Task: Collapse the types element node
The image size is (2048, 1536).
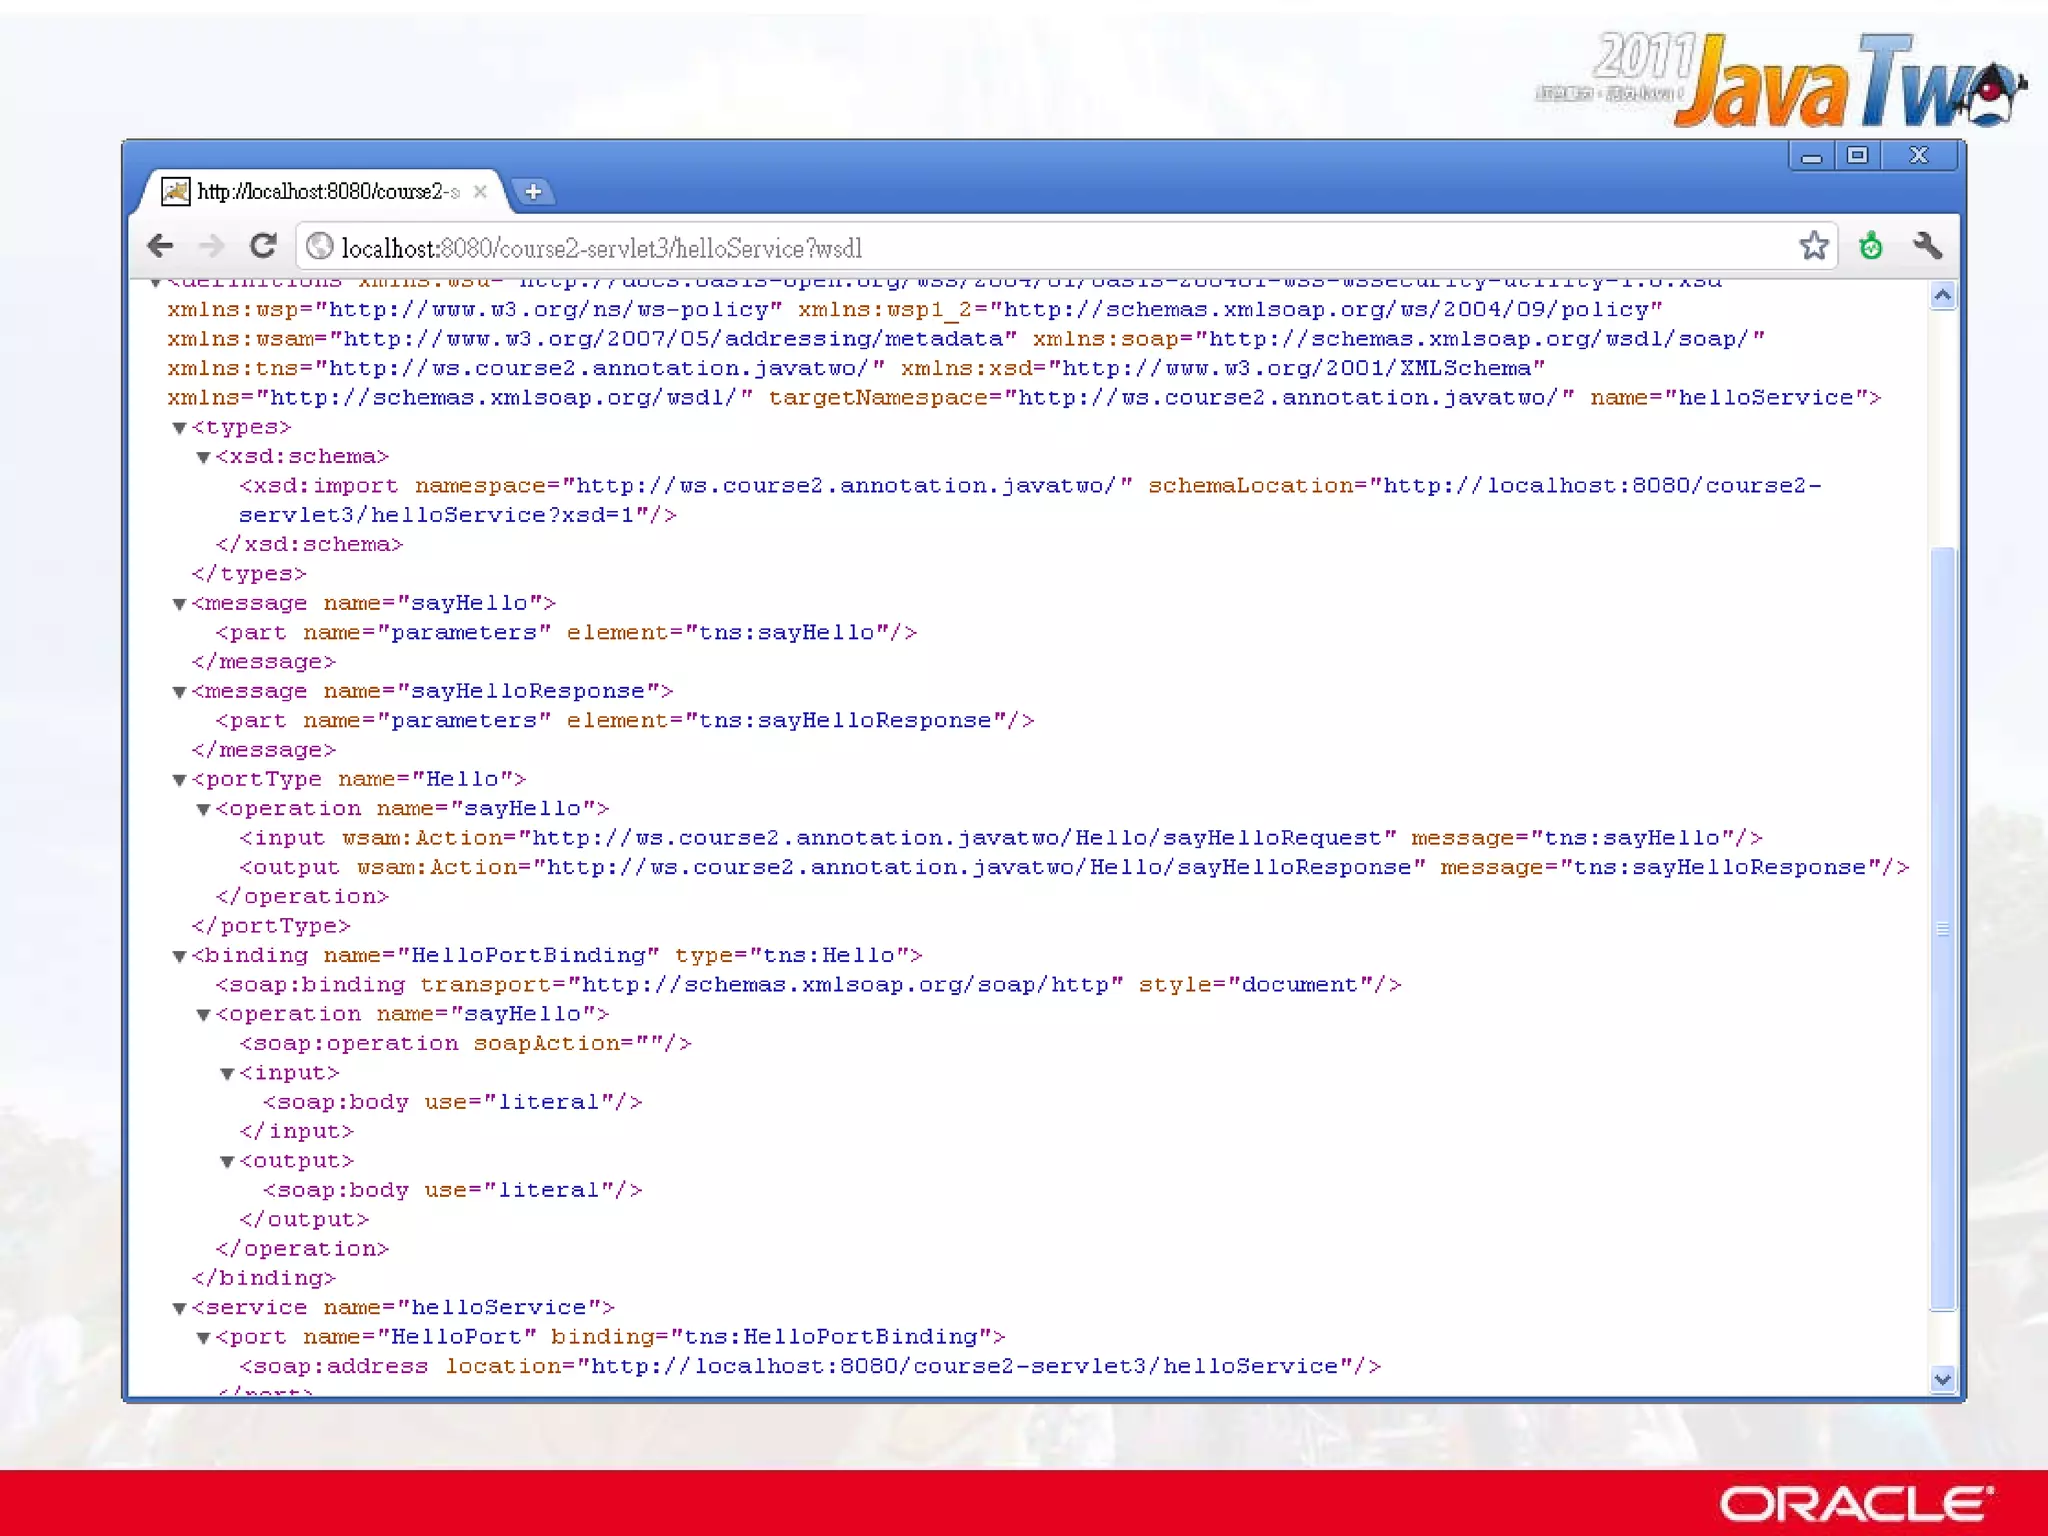Action: [x=180, y=428]
